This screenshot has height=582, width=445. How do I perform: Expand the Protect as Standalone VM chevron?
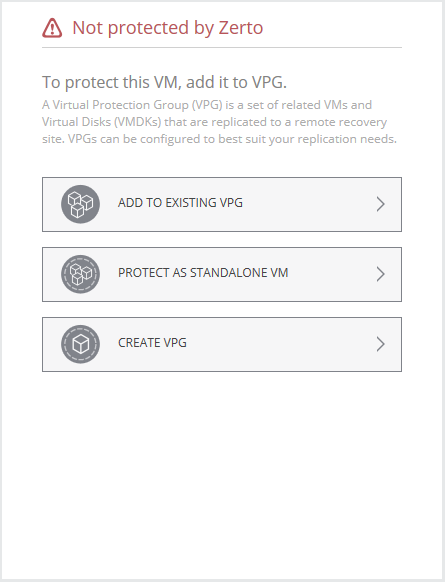tap(380, 274)
